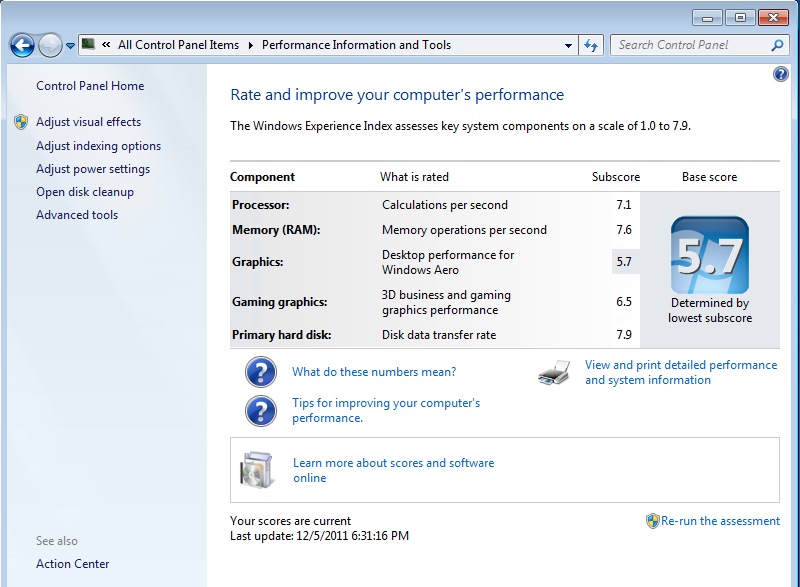Open the address bar history dropdown
Viewport: 800px width, 587px height.
[x=568, y=45]
